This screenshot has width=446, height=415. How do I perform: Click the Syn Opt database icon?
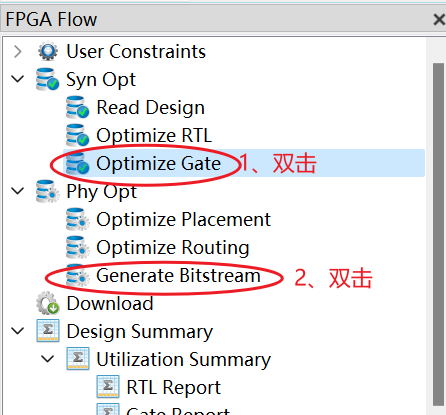coord(47,79)
